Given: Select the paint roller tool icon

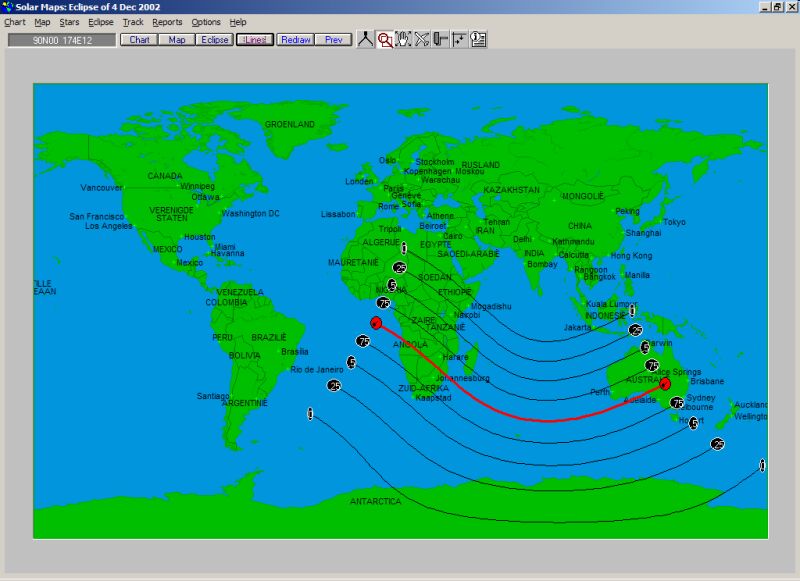Looking at the screenshot, I should [440, 40].
